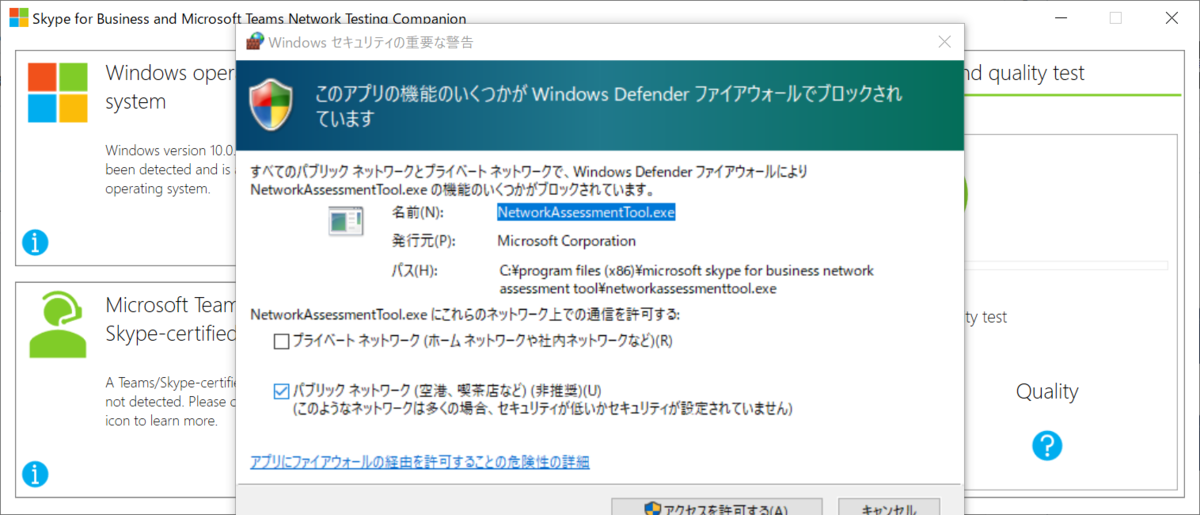
Task: Click the blue question mark icon under Quality
Action: click(1047, 445)
